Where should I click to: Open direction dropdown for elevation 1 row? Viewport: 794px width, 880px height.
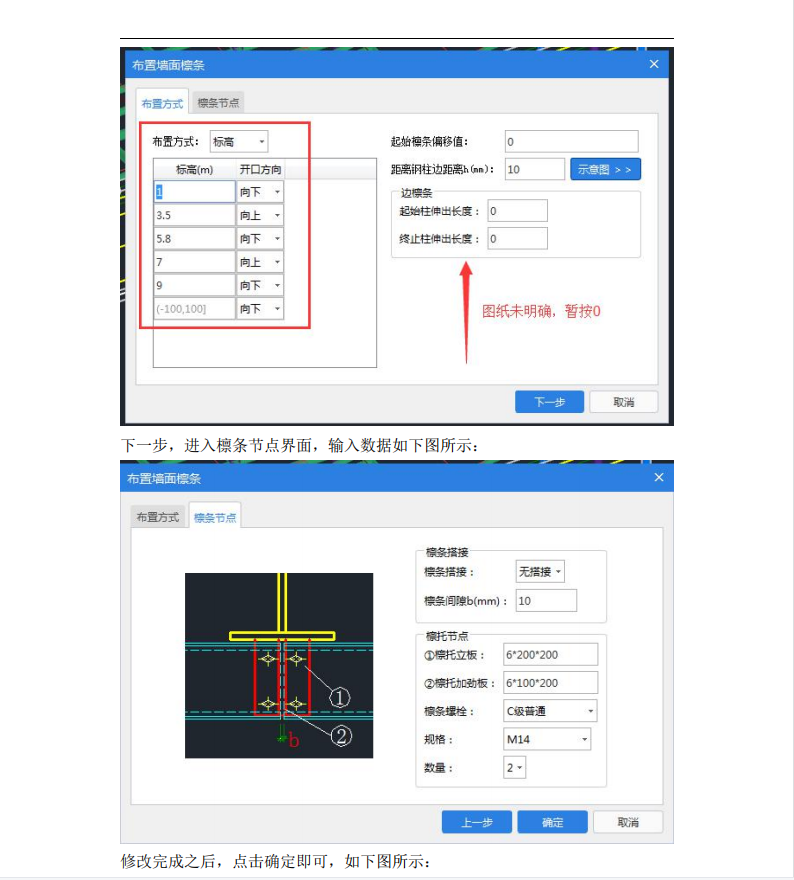(x=260, y=192)
